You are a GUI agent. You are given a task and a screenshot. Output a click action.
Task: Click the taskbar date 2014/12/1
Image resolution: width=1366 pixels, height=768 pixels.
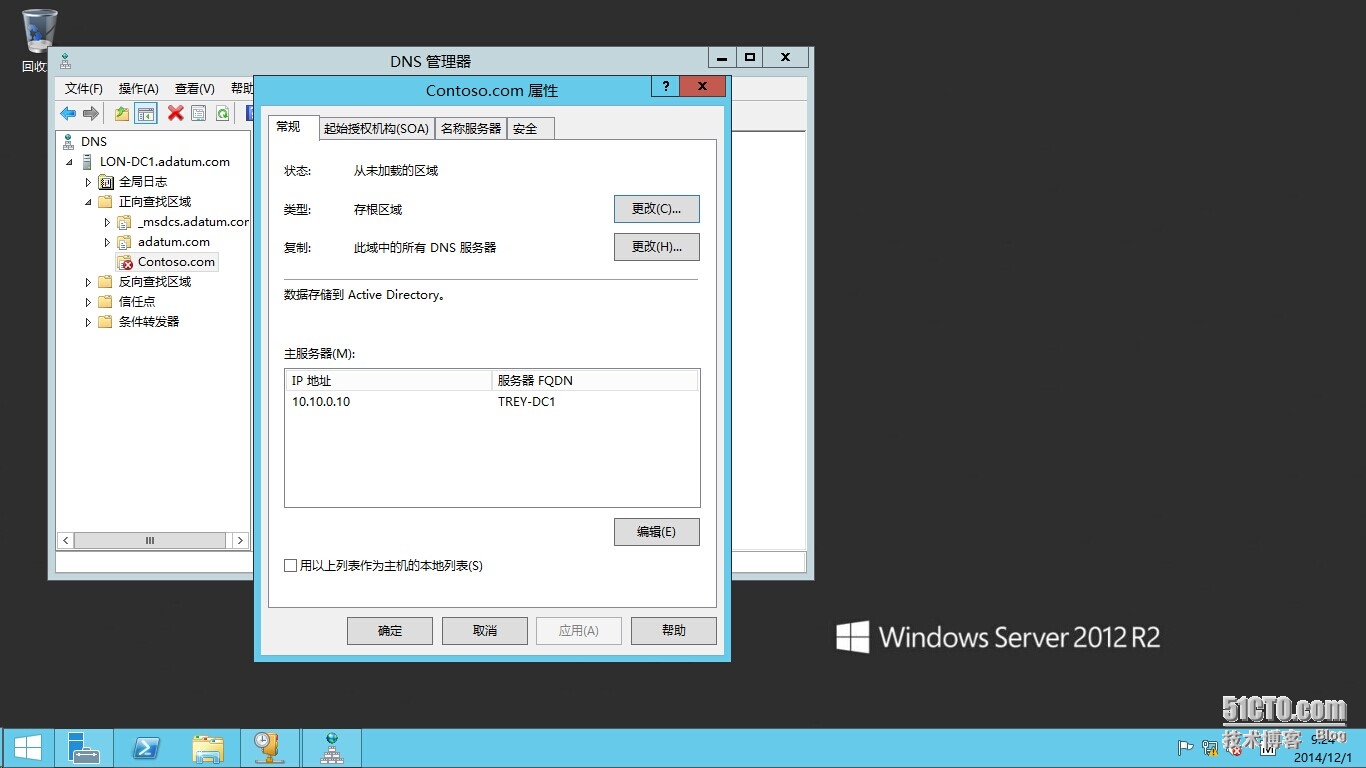point(1324,759)
